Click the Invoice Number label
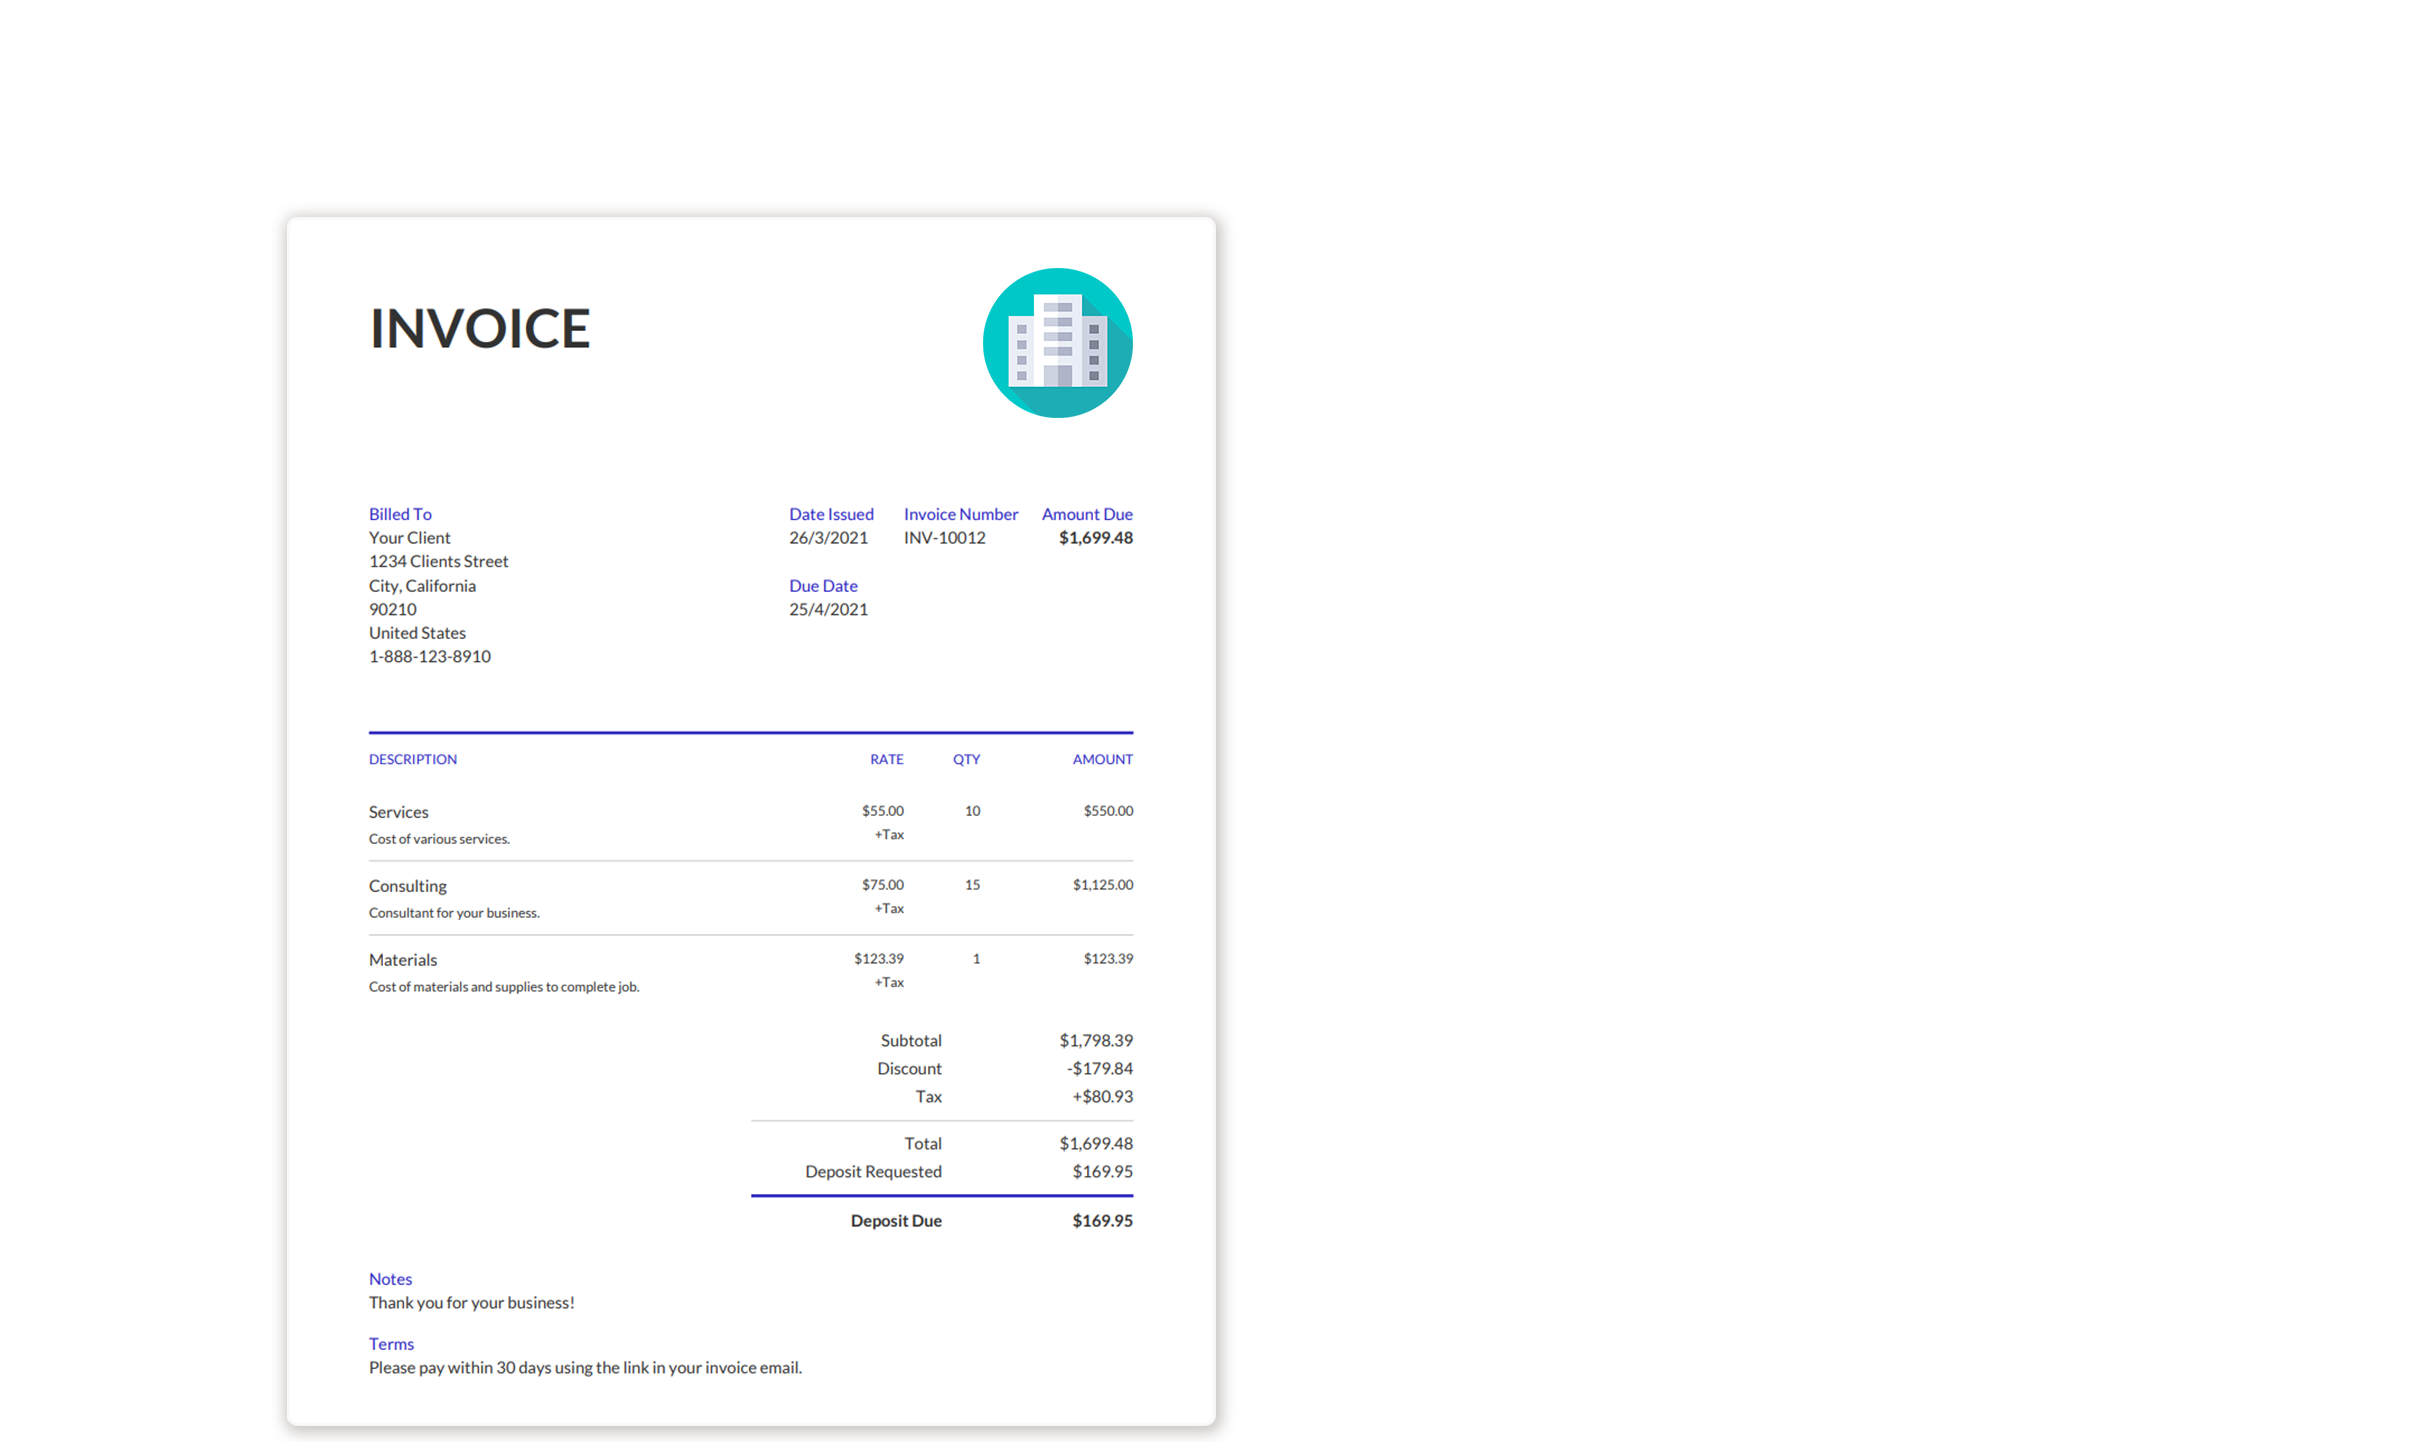 [960, 514]
